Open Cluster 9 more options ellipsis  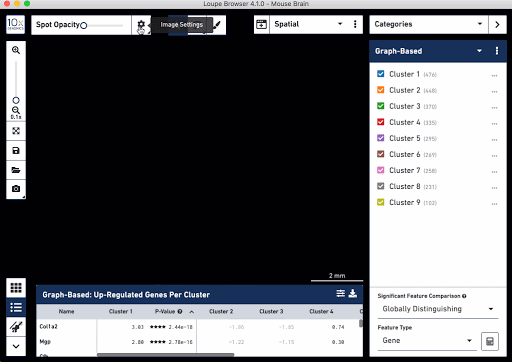pos(494,204)
